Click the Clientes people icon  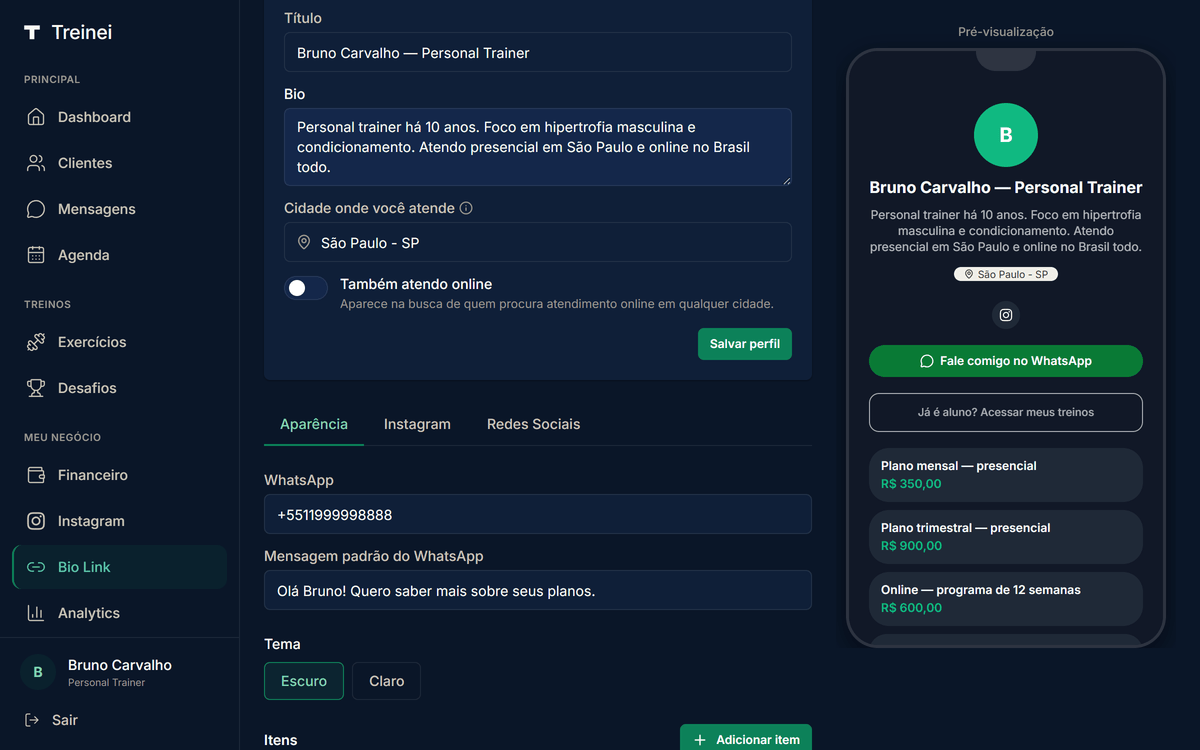click(36, 163)
